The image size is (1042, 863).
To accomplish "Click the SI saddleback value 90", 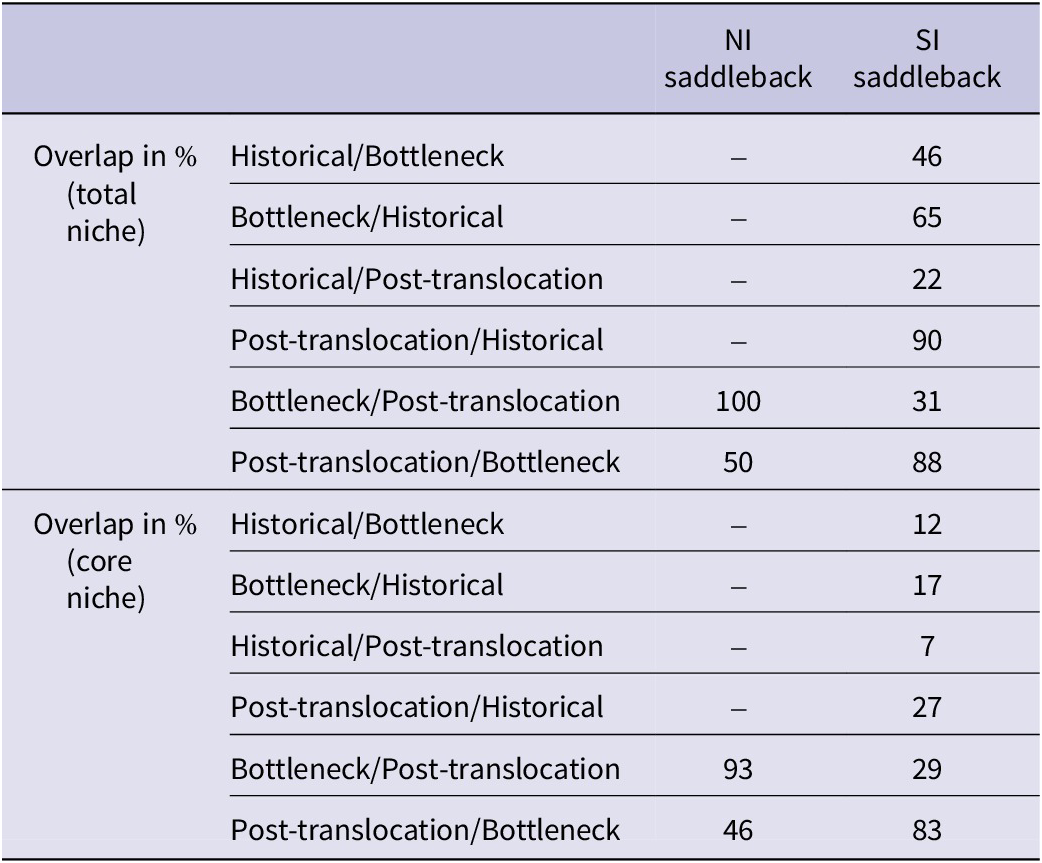I will point(926,340).
